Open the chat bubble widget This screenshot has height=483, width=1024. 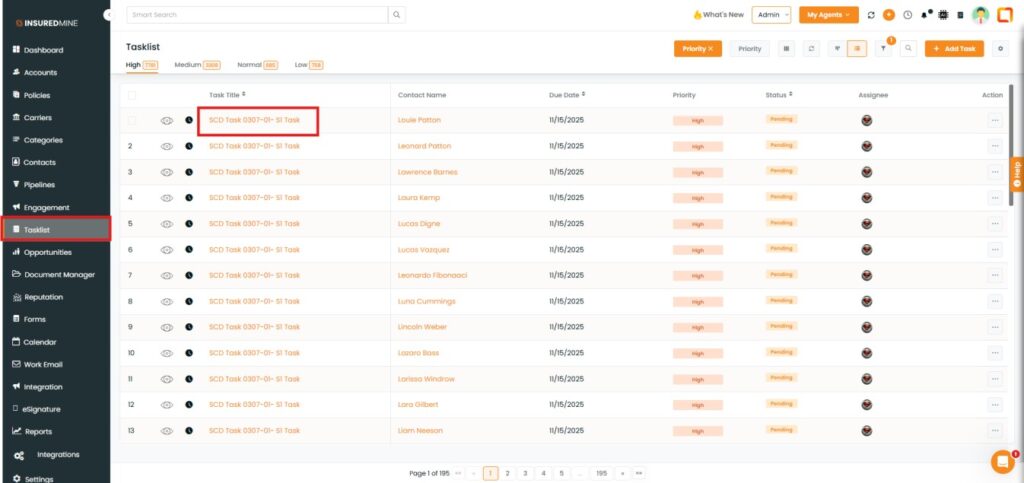(x=1002, y=461)
